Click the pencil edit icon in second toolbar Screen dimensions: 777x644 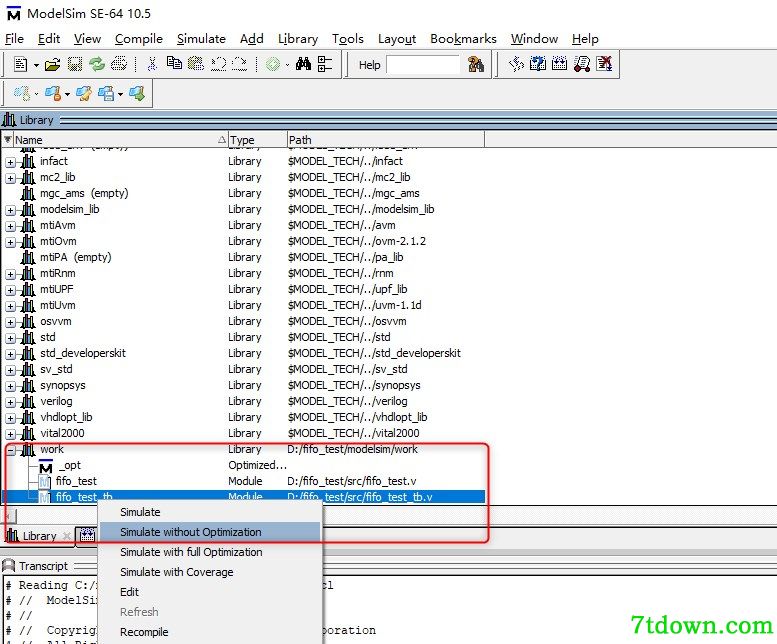pos(83,93)
